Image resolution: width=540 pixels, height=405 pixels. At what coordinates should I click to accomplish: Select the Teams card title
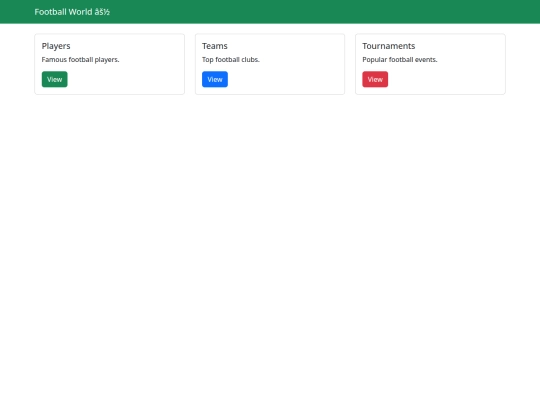pyautogui.click(x=215, y=46)
